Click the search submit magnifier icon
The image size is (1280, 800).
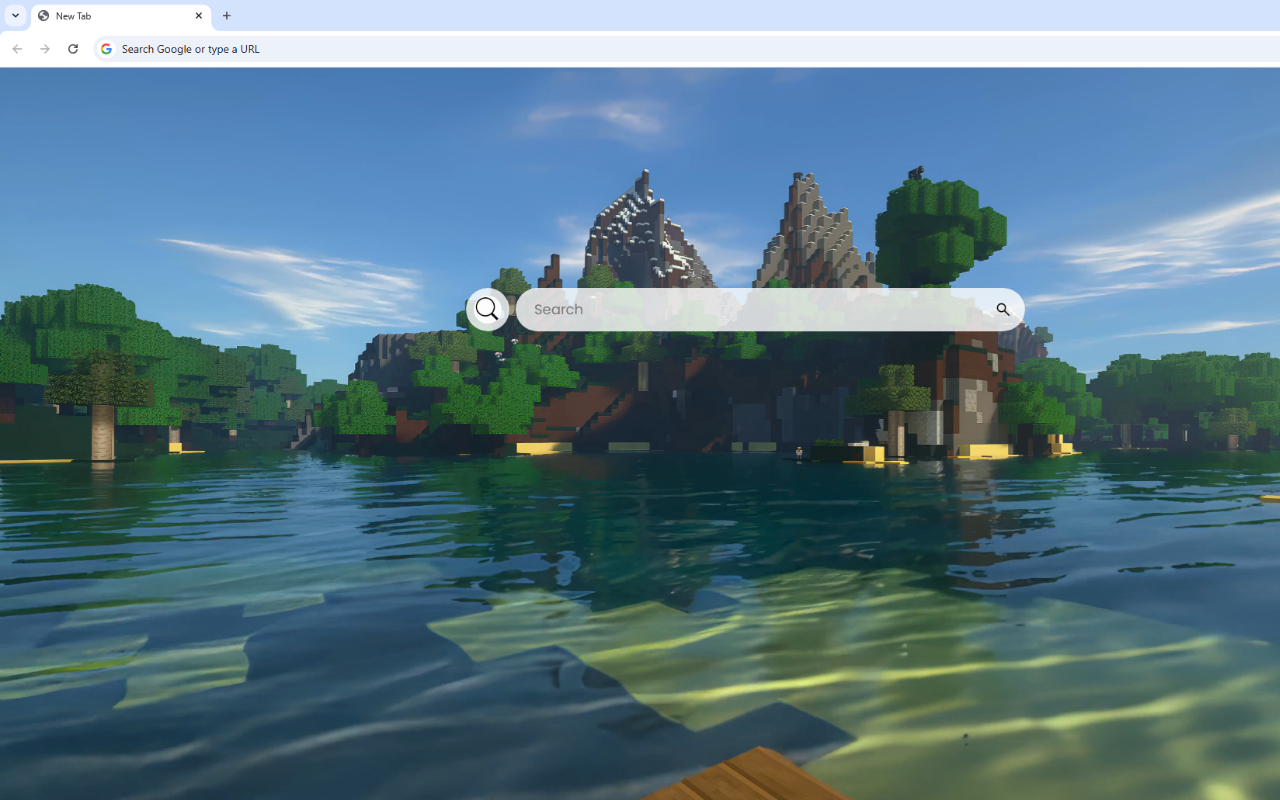[1003, 309]
